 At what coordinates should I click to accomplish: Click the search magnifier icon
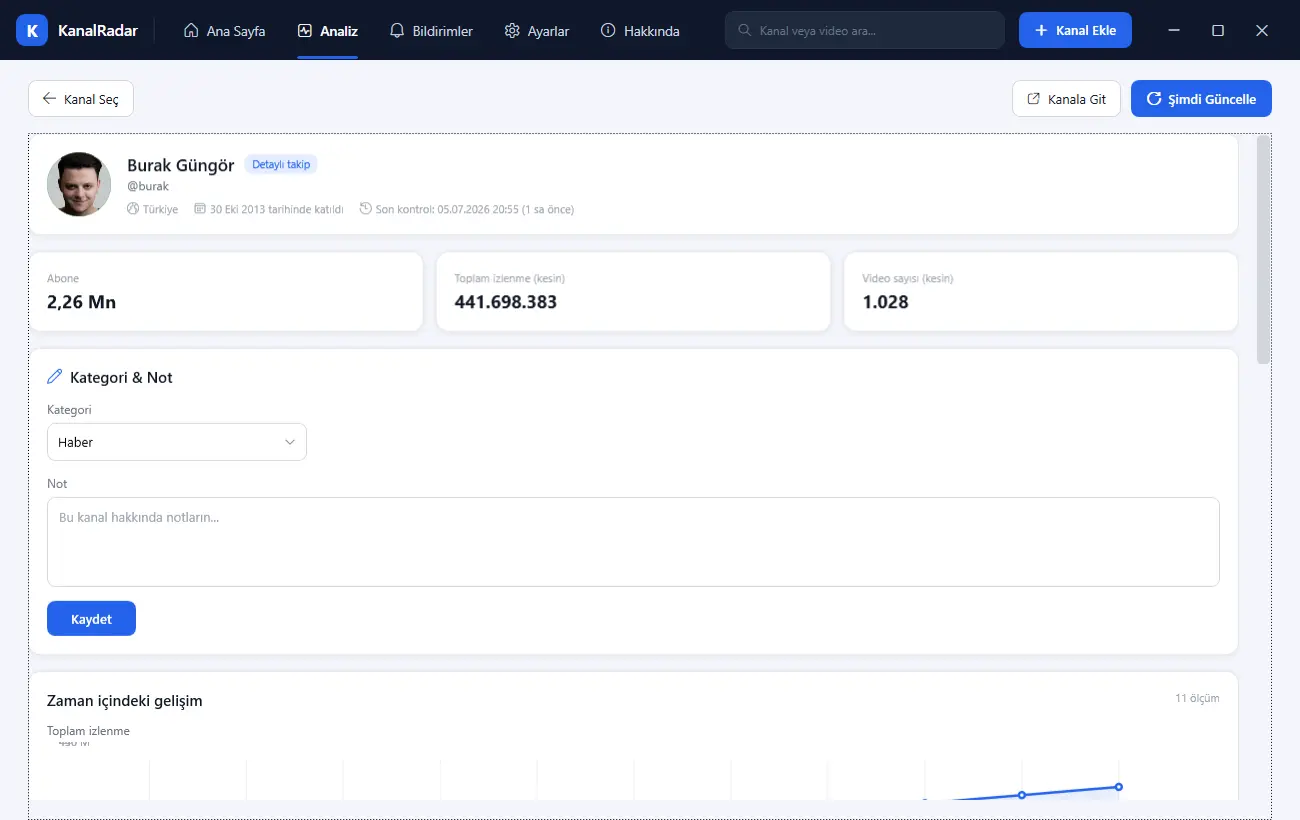[744, 30]
